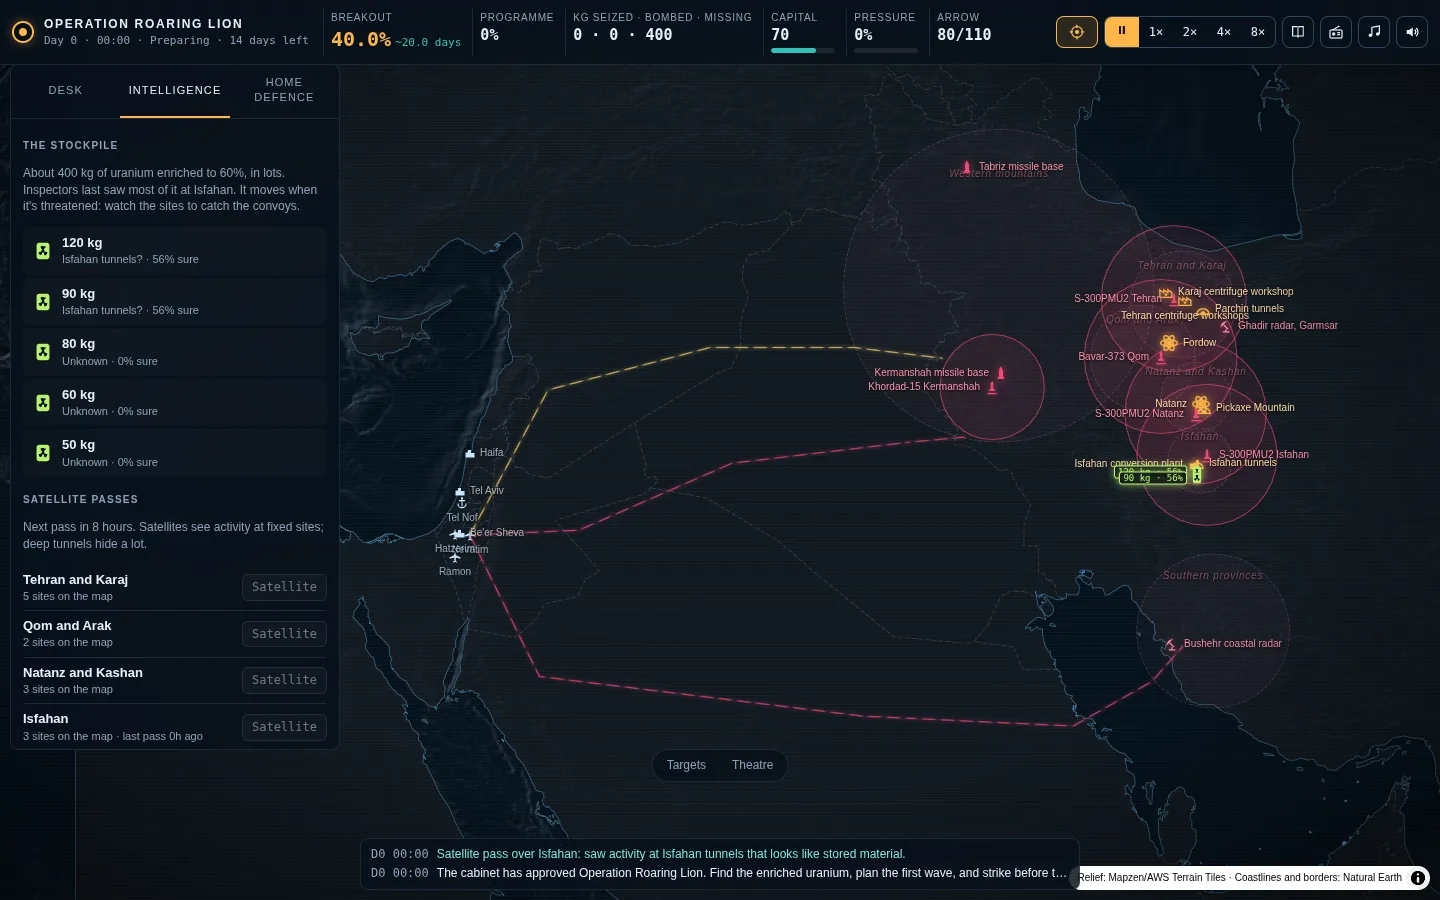Open the map attribution info icon
The height and width of the screenshot is (900, 1440).
[1418, 878]
